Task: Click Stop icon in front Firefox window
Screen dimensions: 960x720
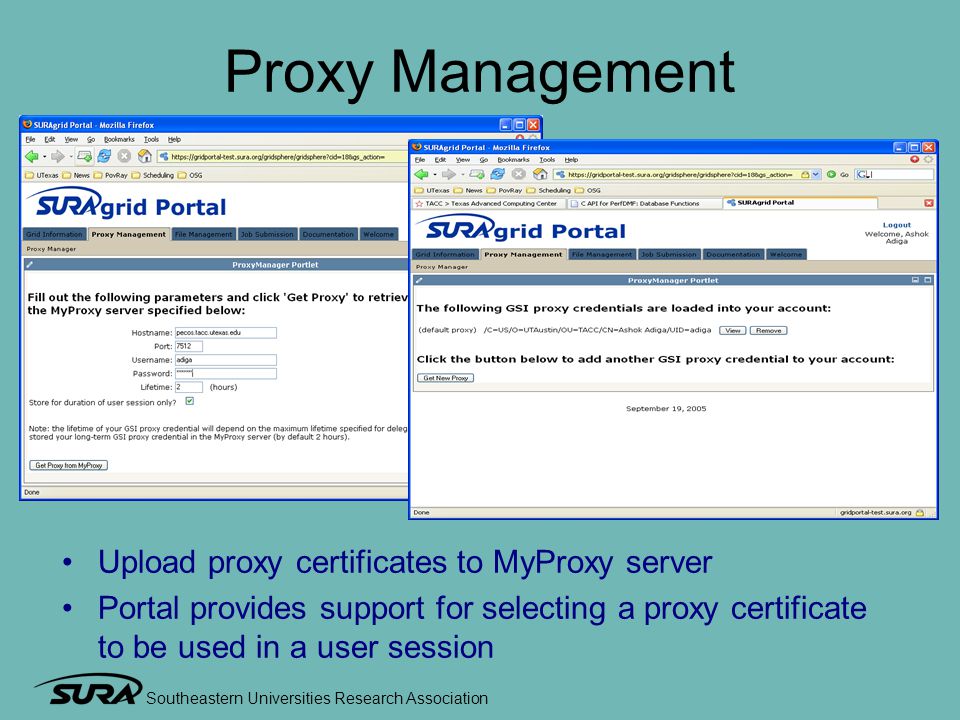Action: click(519, 174)
